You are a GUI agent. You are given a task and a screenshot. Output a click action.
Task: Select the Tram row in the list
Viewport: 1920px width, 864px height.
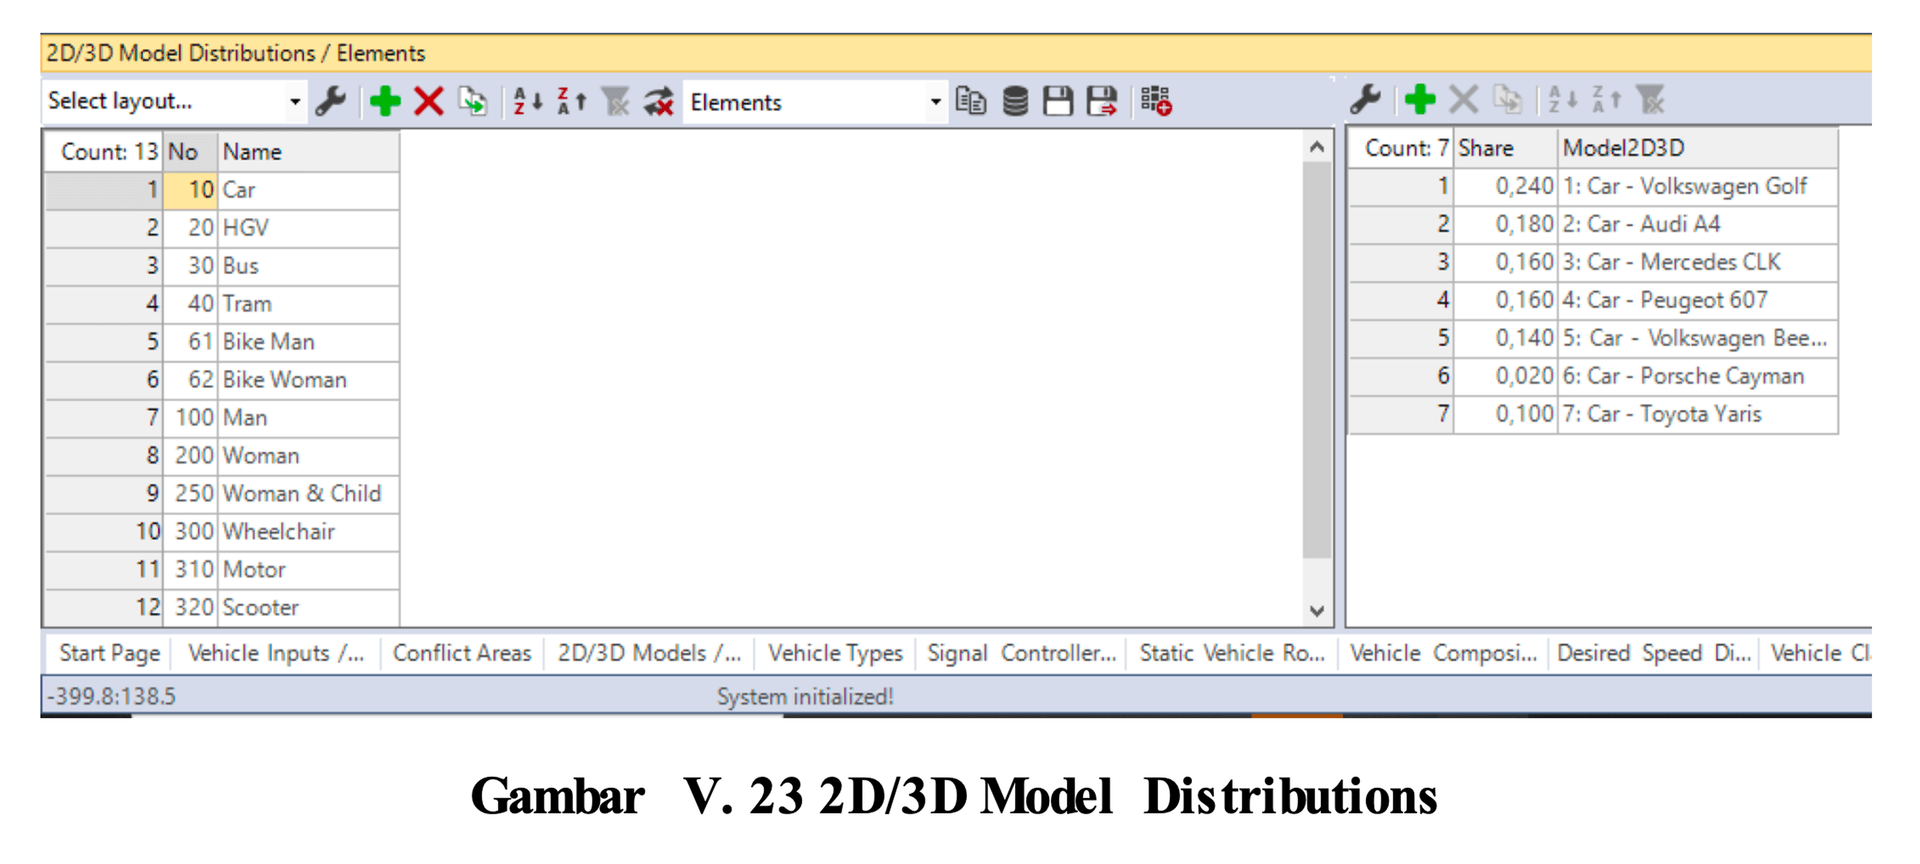(247, 304)
